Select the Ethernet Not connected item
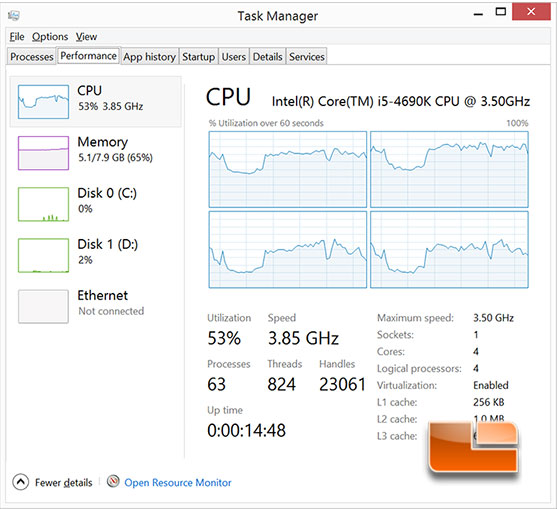 [x=82, y=306]
